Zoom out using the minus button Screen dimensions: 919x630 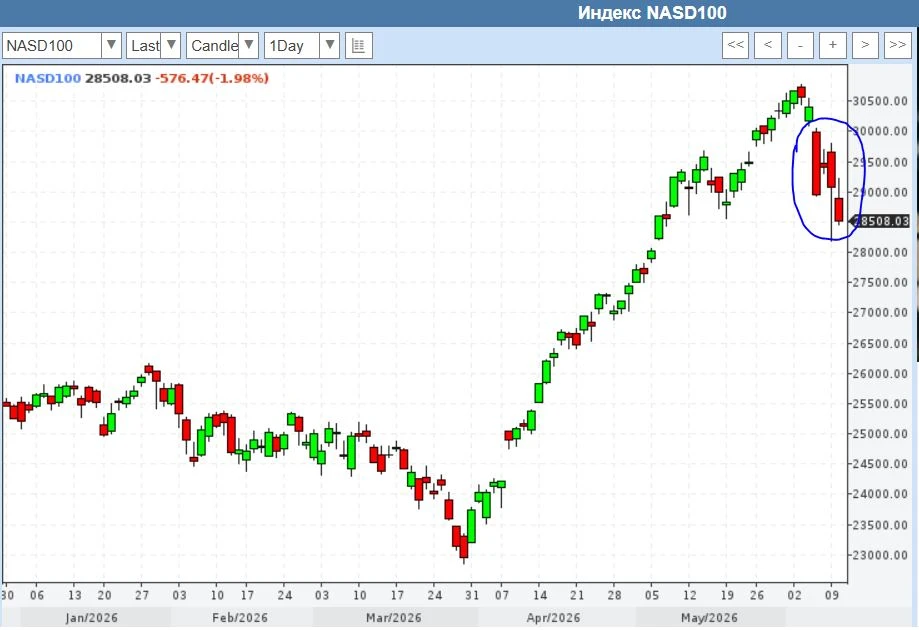[800, 45]
